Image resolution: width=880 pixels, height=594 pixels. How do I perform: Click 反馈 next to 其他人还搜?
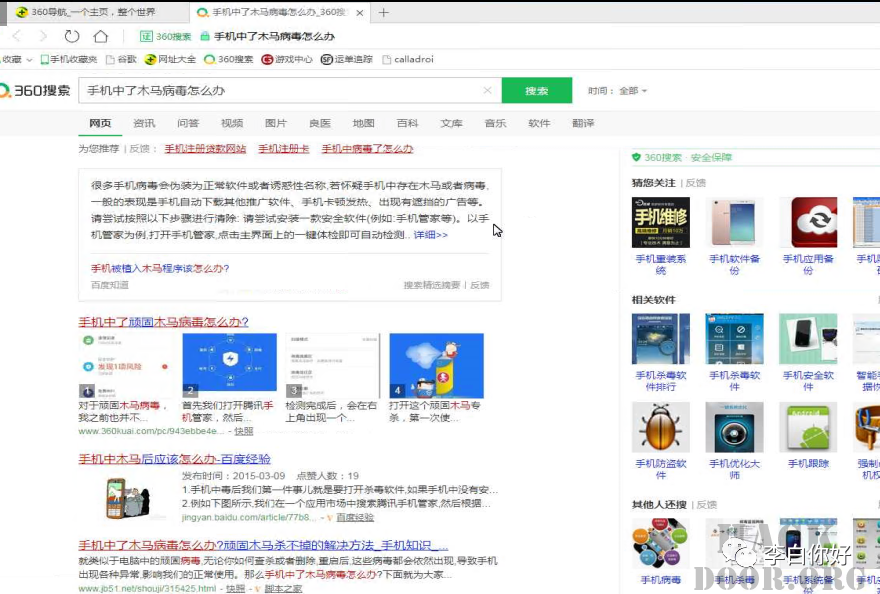click(707, 505)
